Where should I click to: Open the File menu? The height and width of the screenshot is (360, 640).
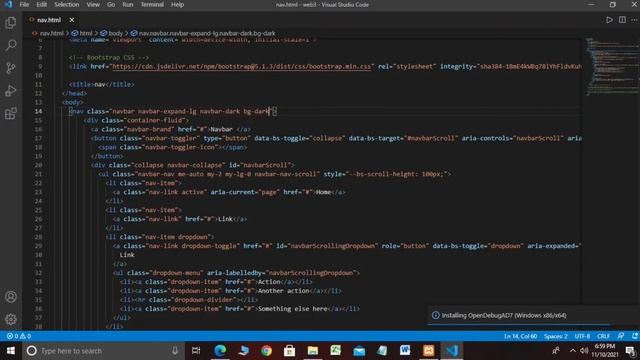24,4
